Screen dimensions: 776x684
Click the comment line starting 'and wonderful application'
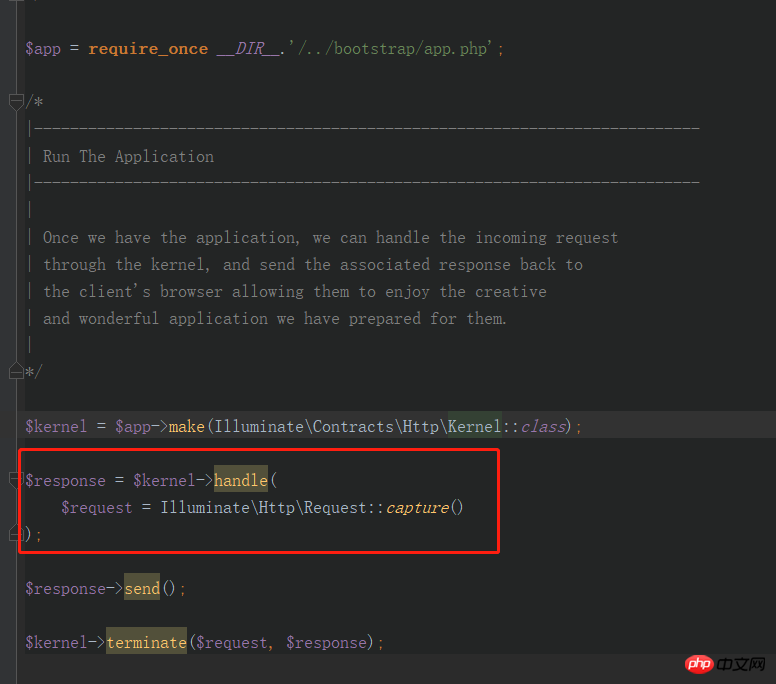275,319
